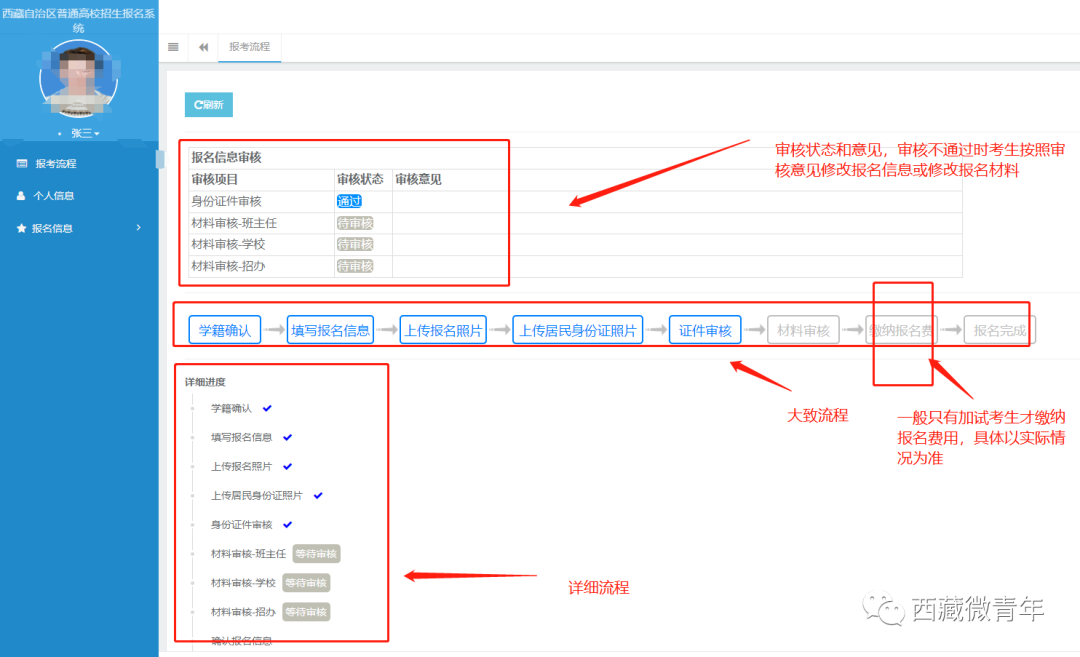
Task: Click the 个人信息 person icon
Action: 22,196
